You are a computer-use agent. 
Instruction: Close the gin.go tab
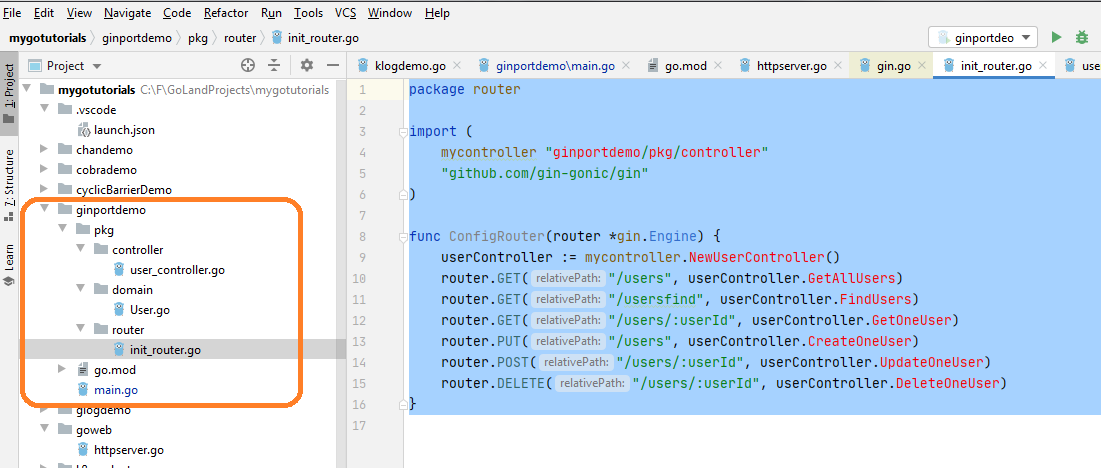tap(923, 66)
